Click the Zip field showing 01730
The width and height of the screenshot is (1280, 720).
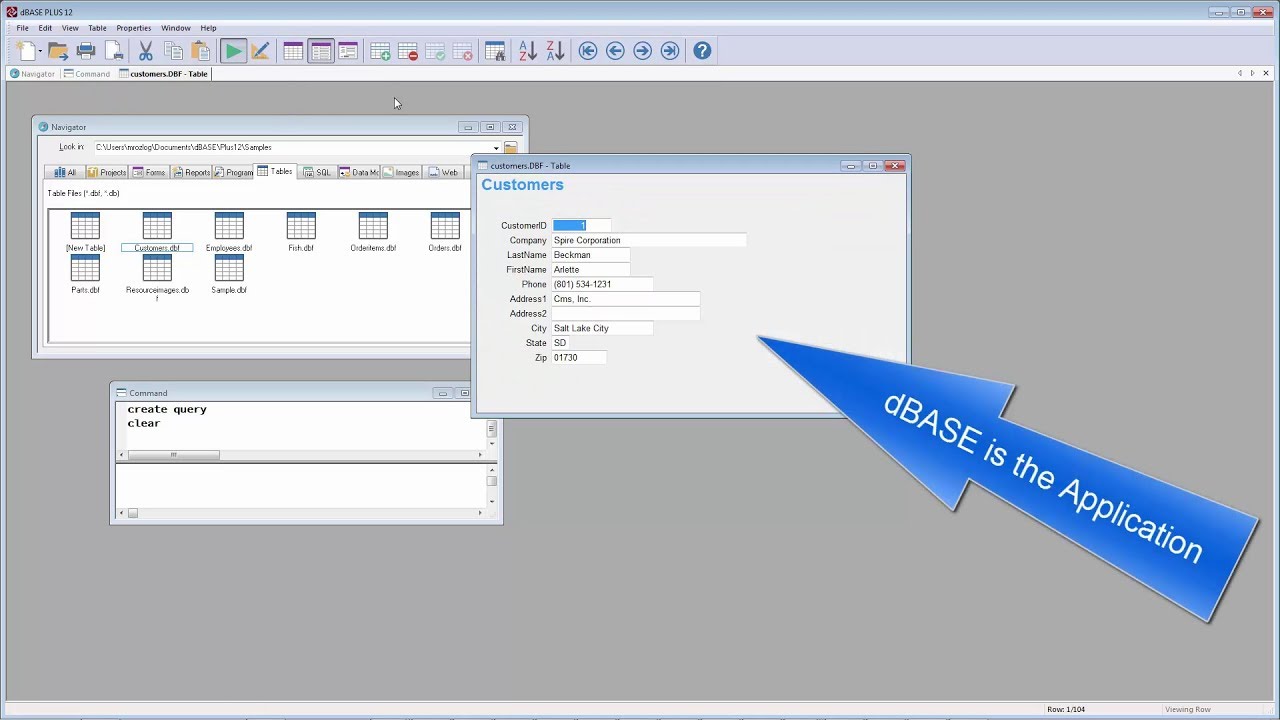coord(579,357)
